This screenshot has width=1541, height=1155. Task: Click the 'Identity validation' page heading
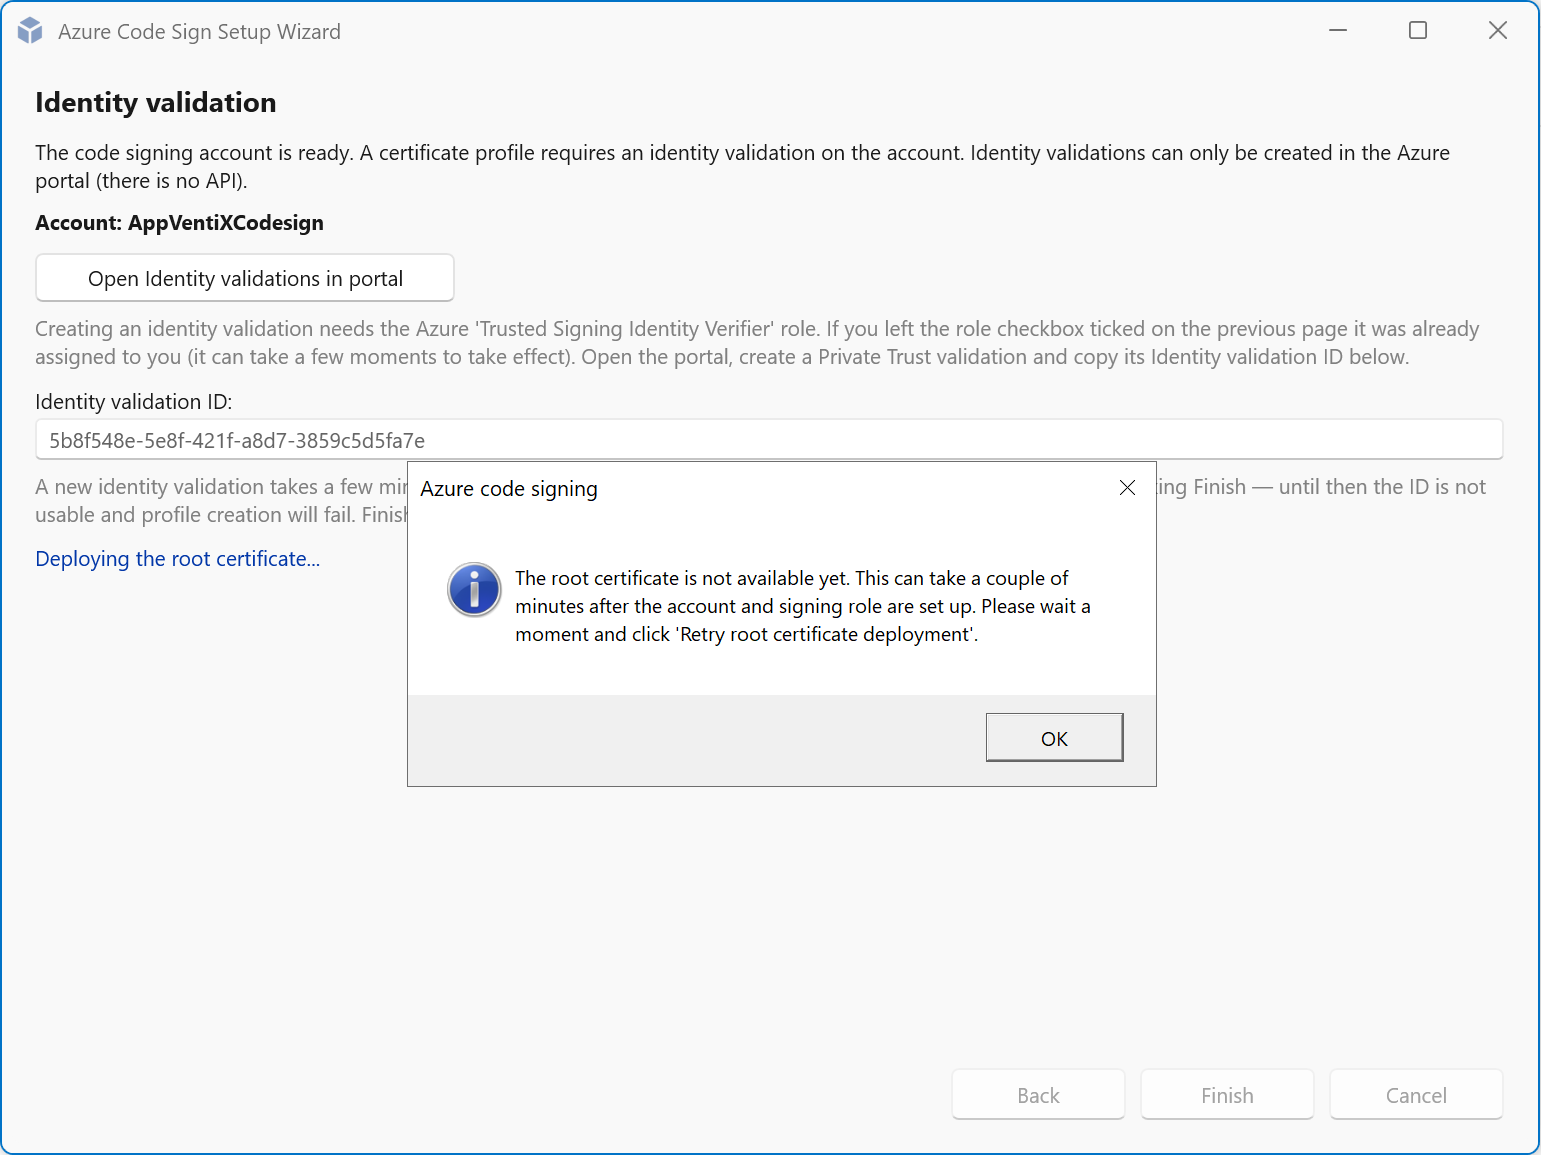(156, 103)
